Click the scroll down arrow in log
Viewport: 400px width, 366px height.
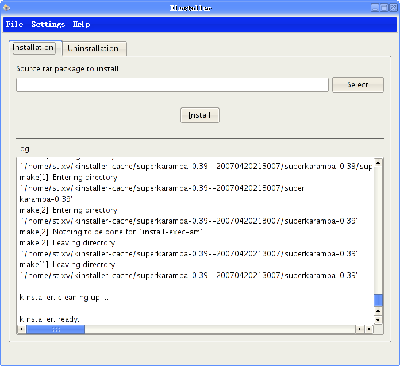(378, 320)
